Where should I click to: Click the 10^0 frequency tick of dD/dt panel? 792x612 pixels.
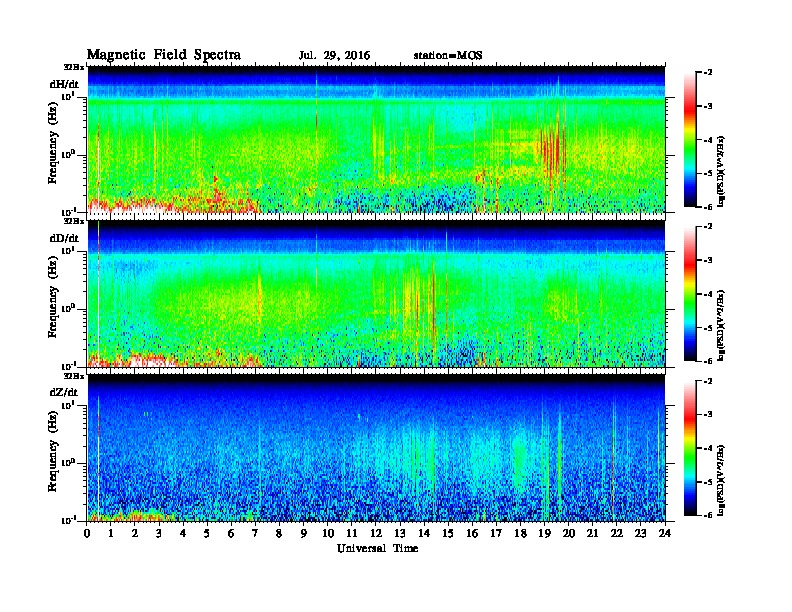[67, 309]
